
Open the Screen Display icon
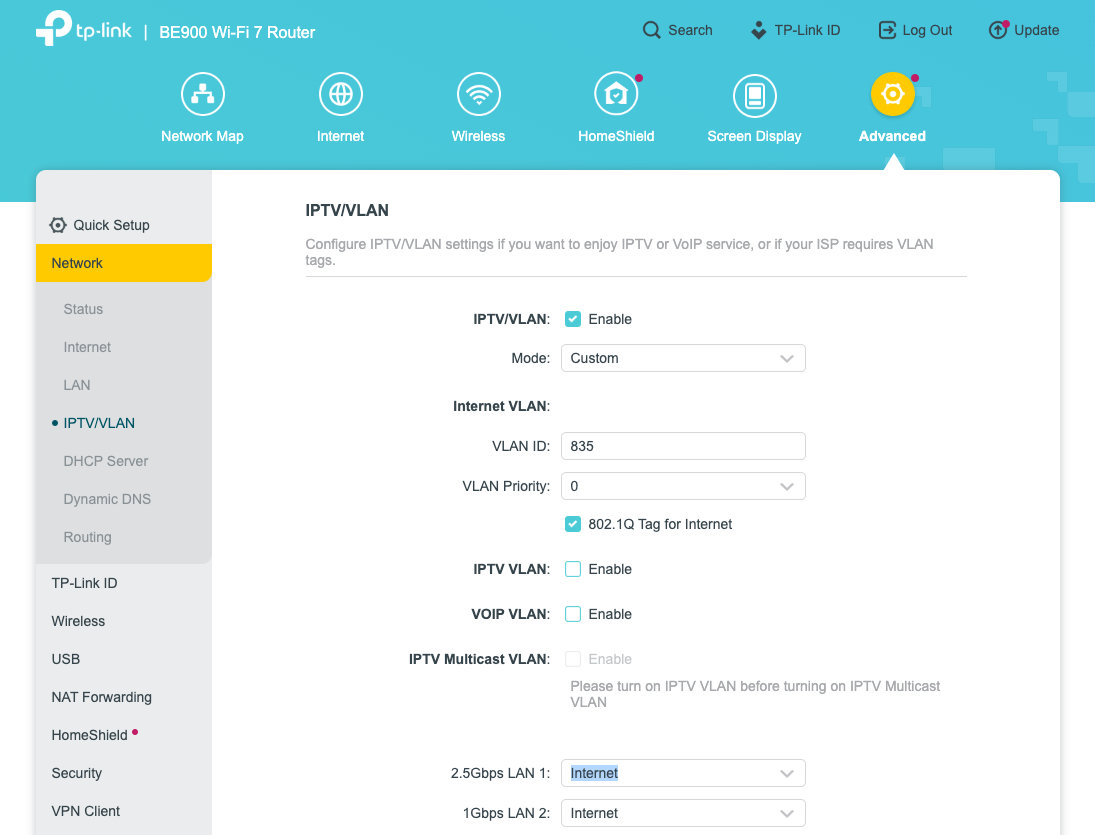[x=754, y=96]
